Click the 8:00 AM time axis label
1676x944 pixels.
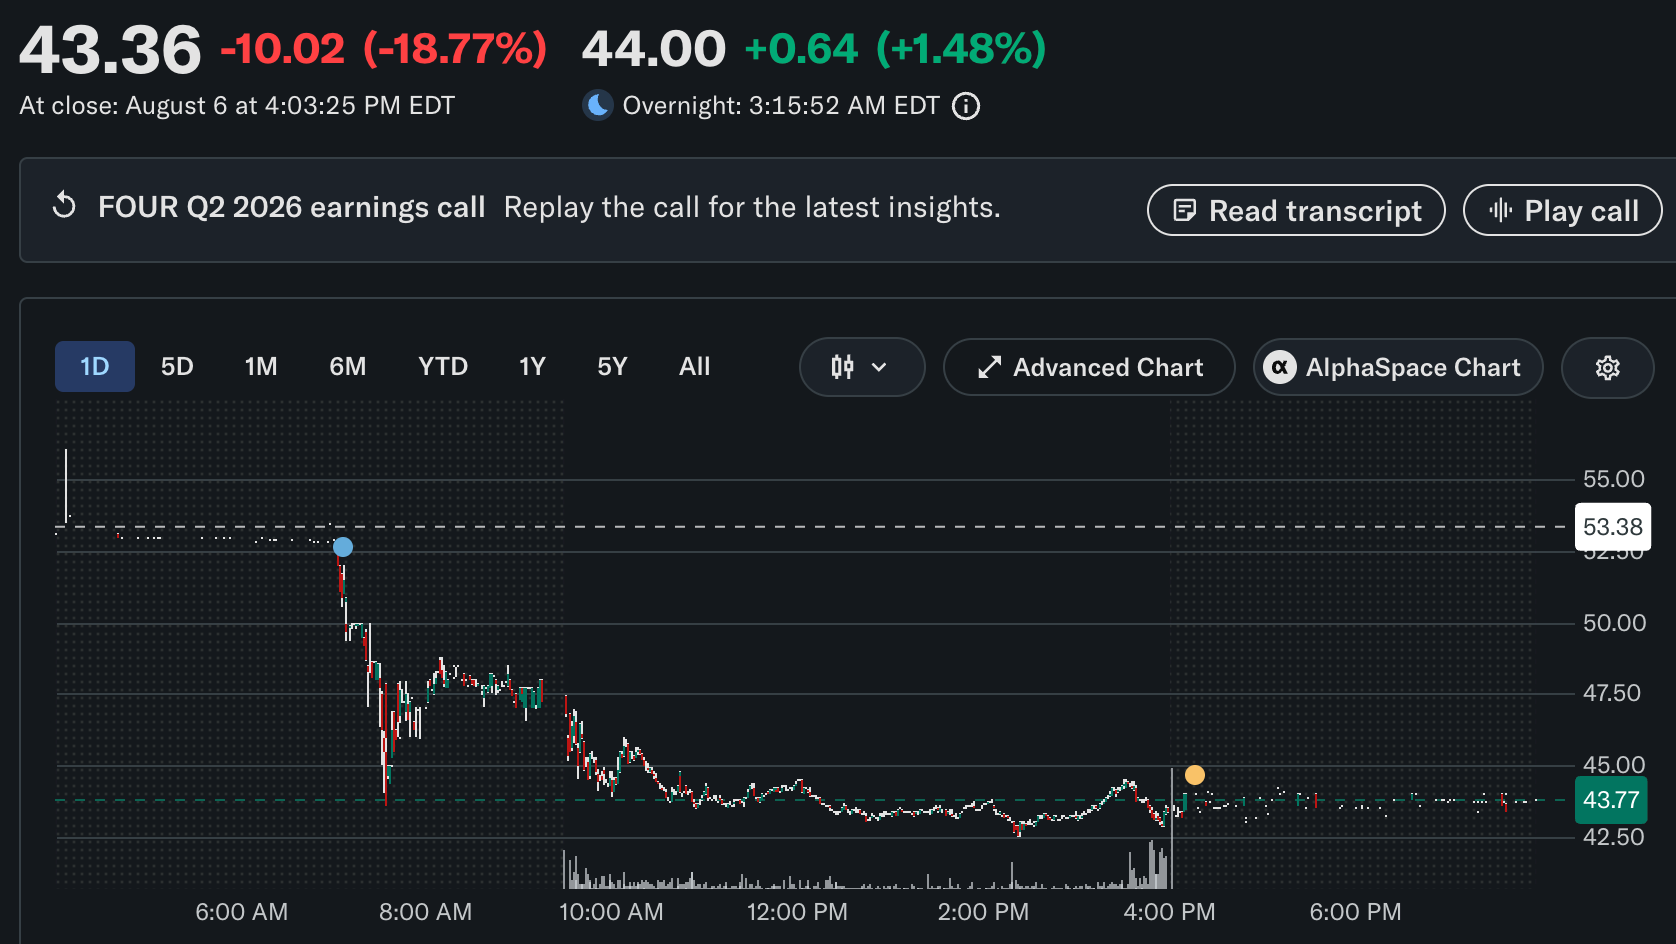coord(426,912)
